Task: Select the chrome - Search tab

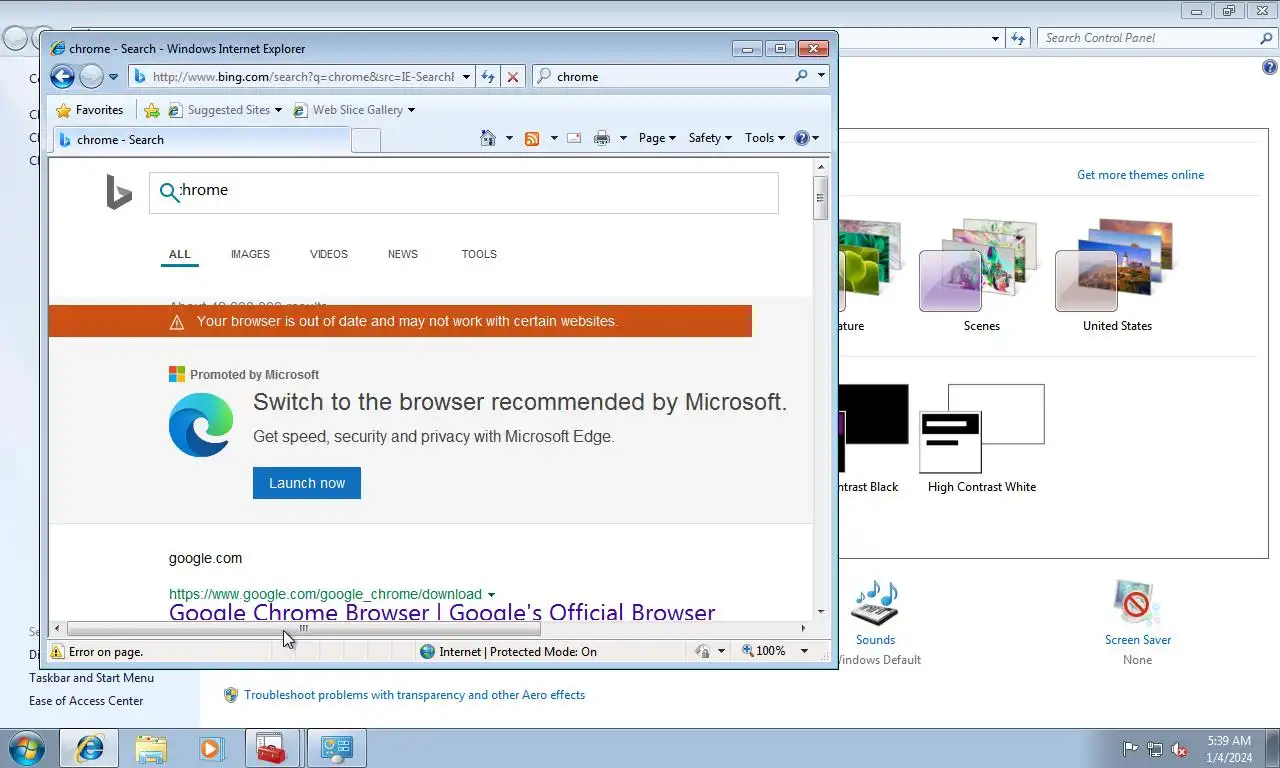Action: coord(200,140)
